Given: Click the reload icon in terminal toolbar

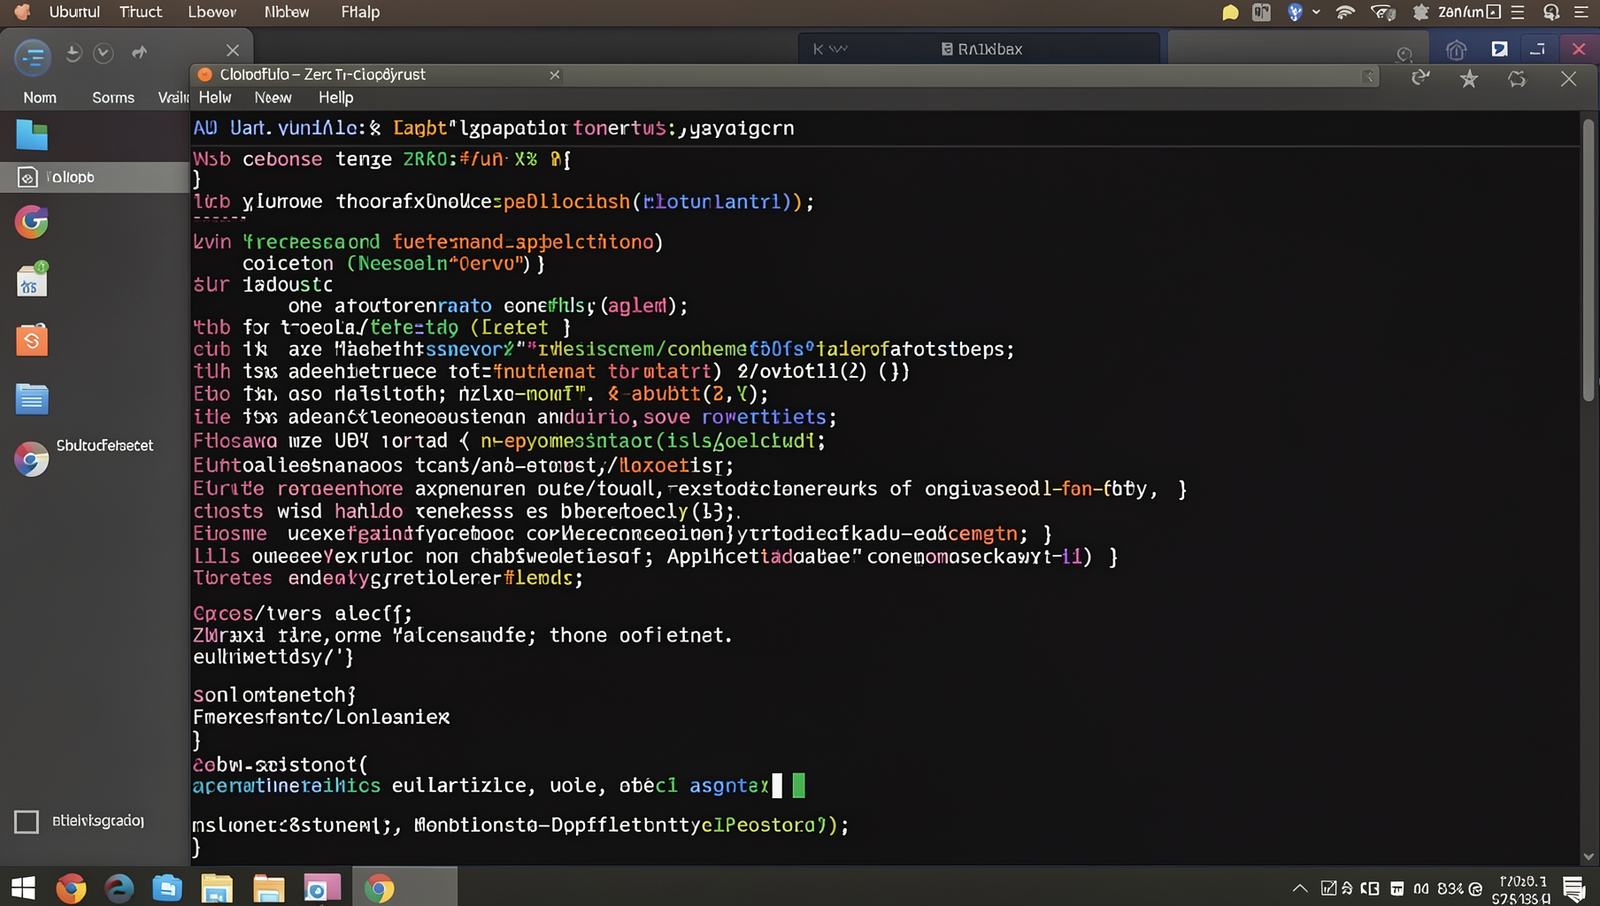Looking at the screenshot, I should coord(1420,78).
